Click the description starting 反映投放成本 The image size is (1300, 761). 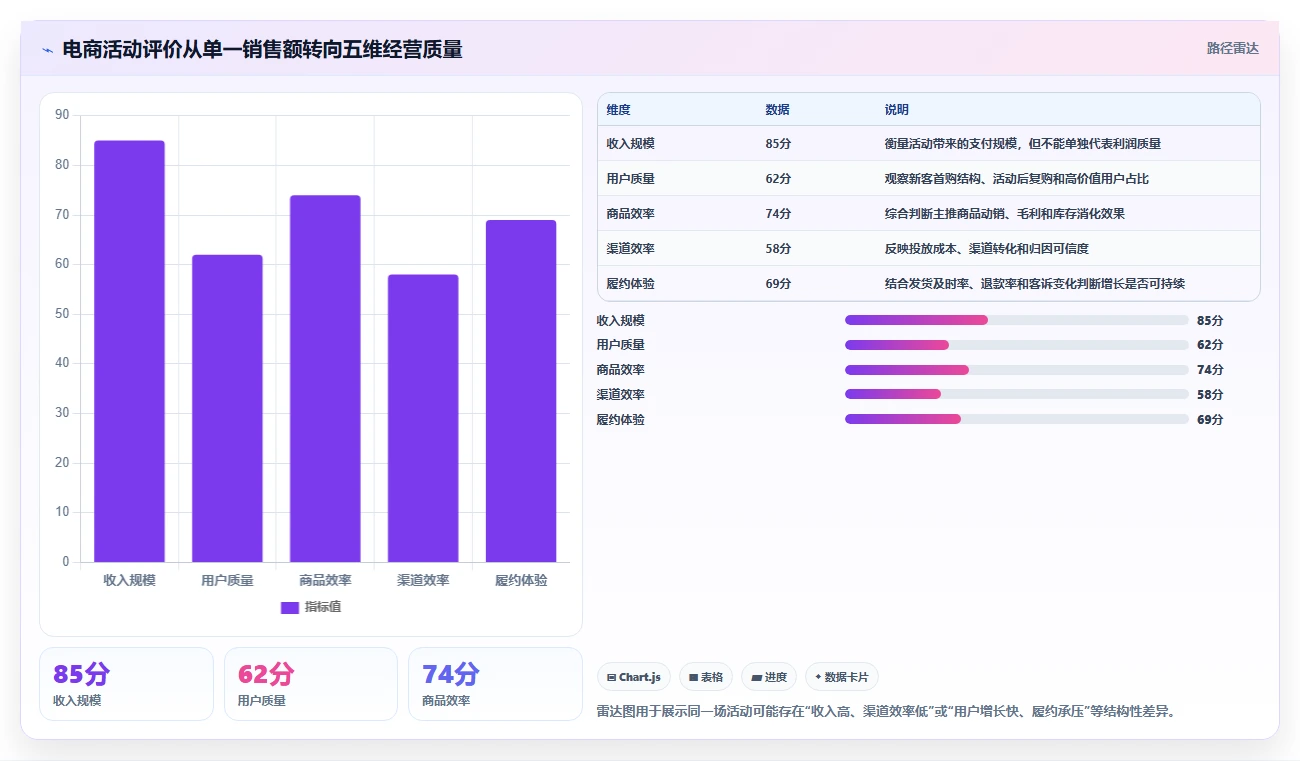click(x=986, y=249)
